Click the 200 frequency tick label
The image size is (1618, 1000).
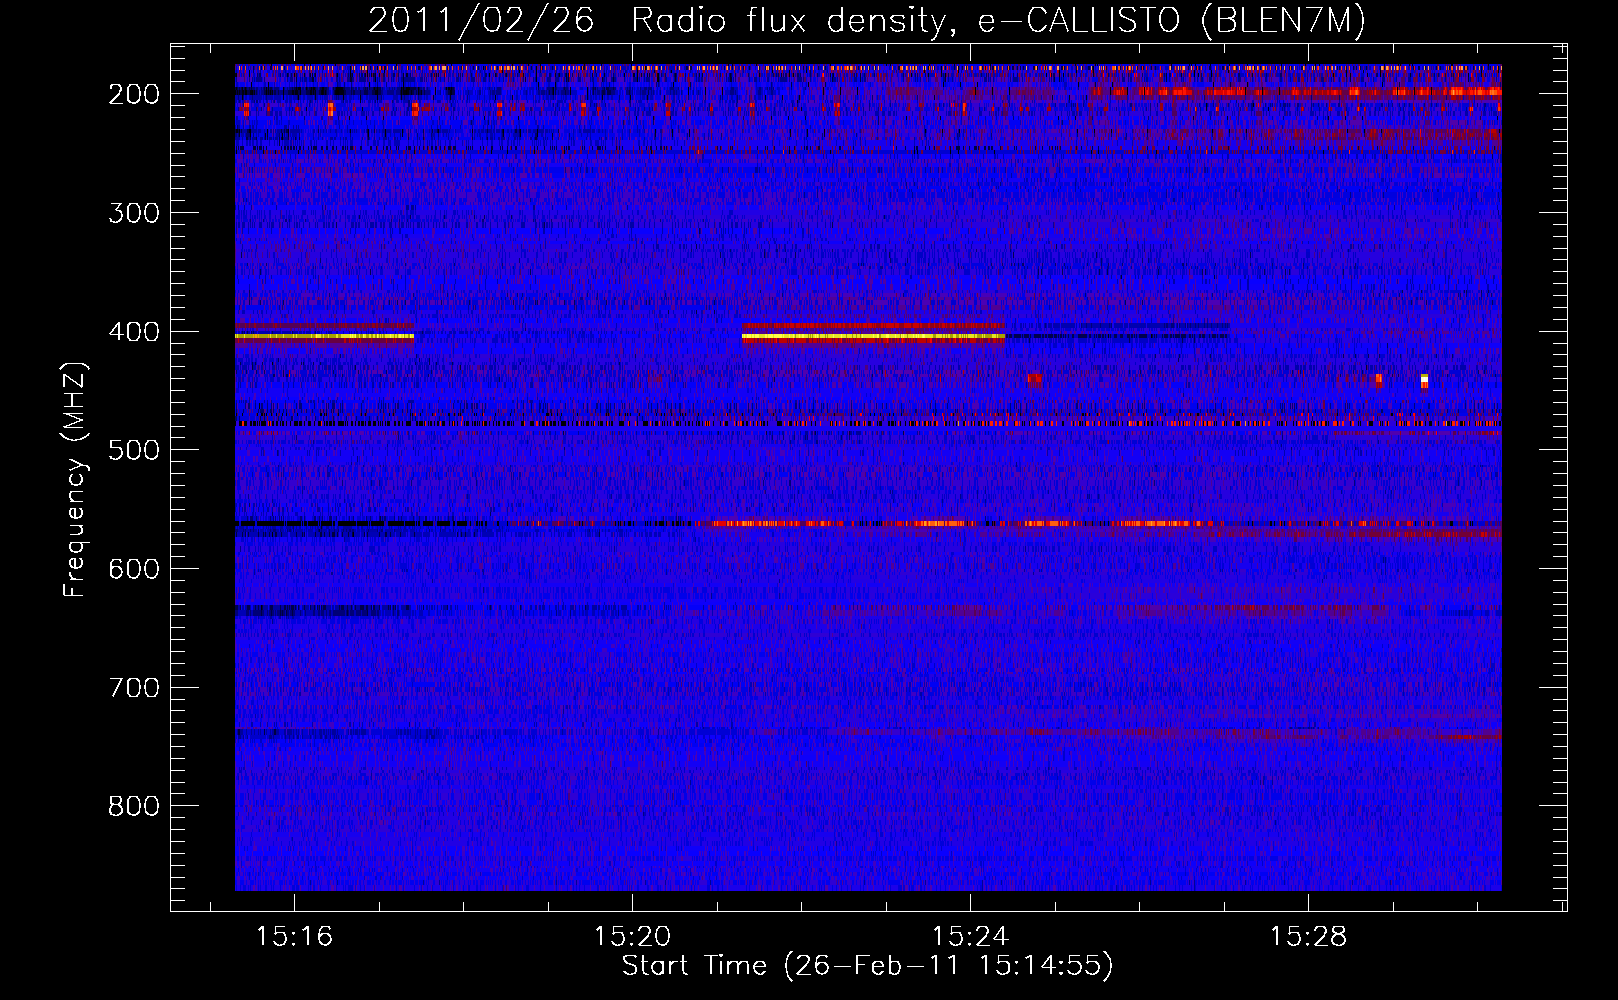coord(134,94)
